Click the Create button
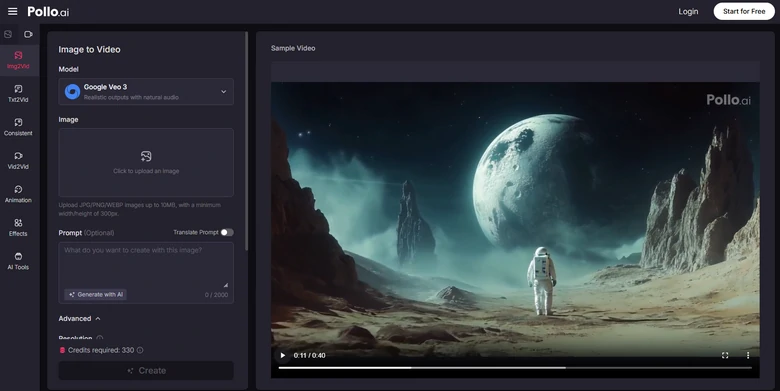780x391 pixels. 146,371
